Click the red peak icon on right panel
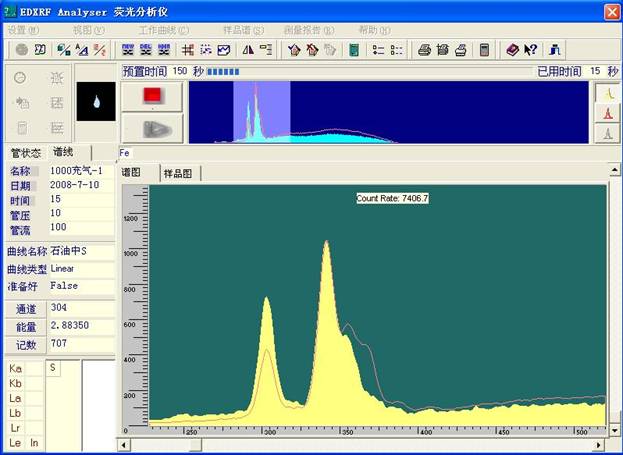Image resolution: width=623 pixels, height=455 pixels. (x=606, y=113)
